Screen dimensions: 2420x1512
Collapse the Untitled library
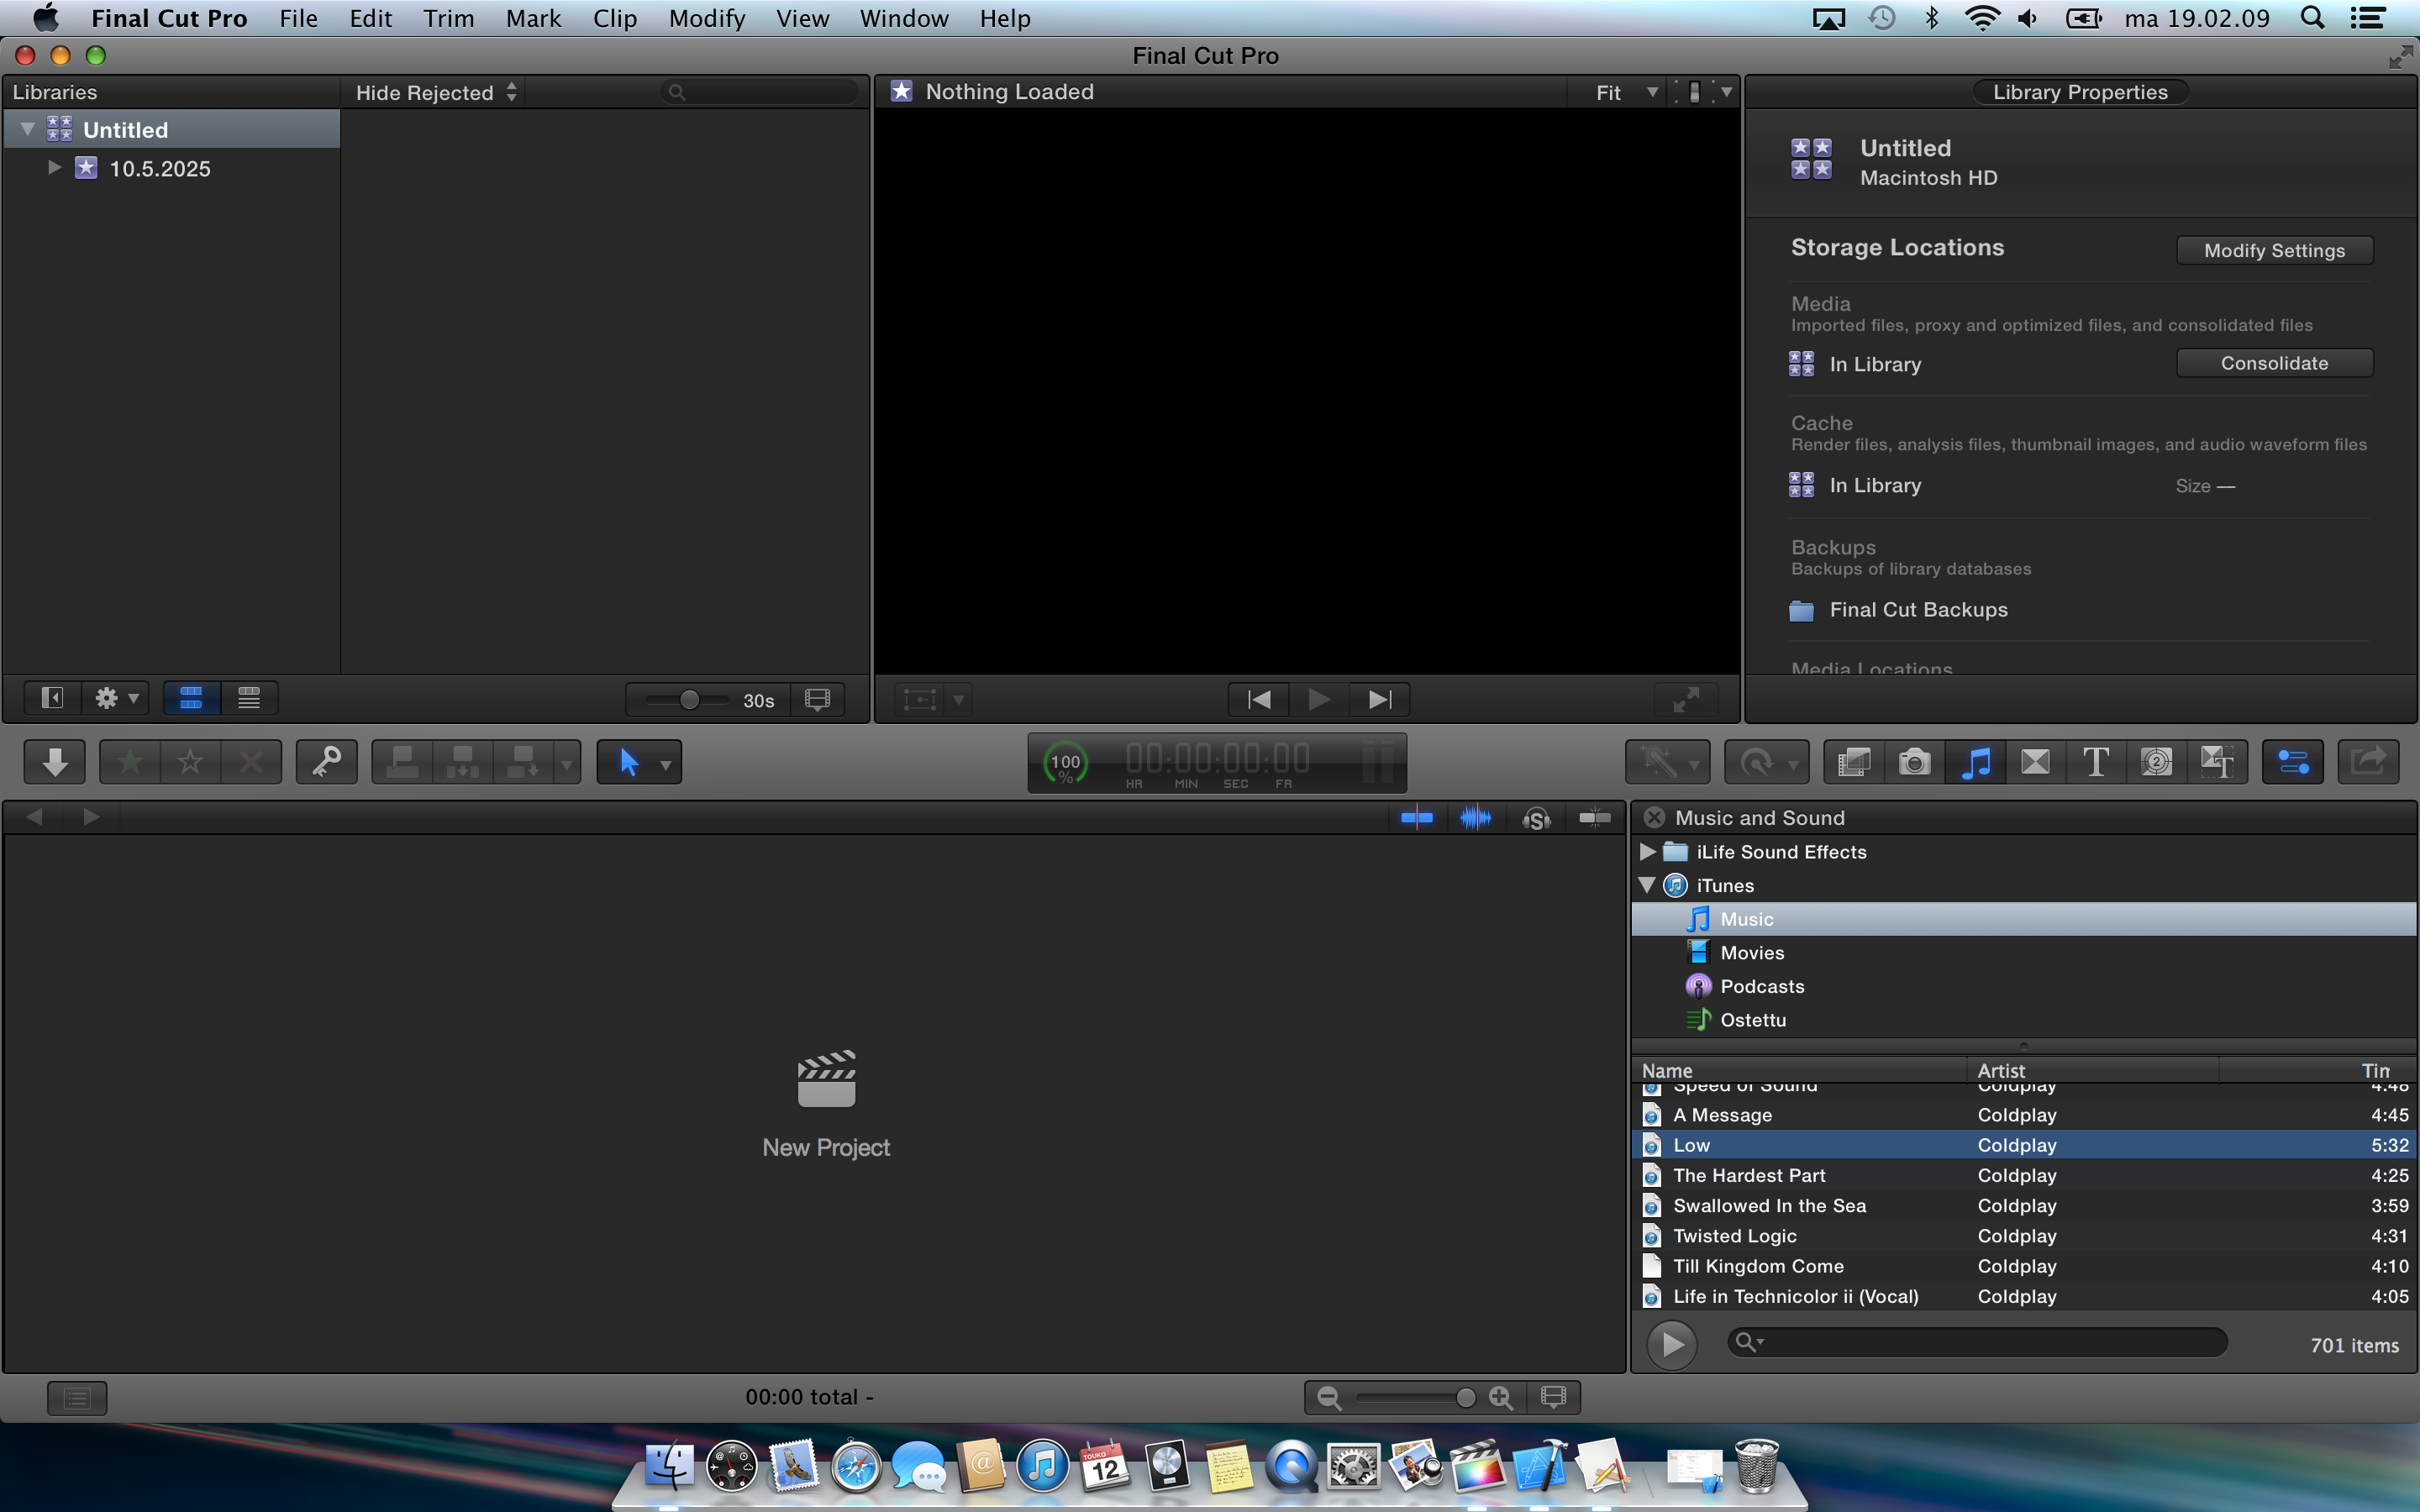28,129
